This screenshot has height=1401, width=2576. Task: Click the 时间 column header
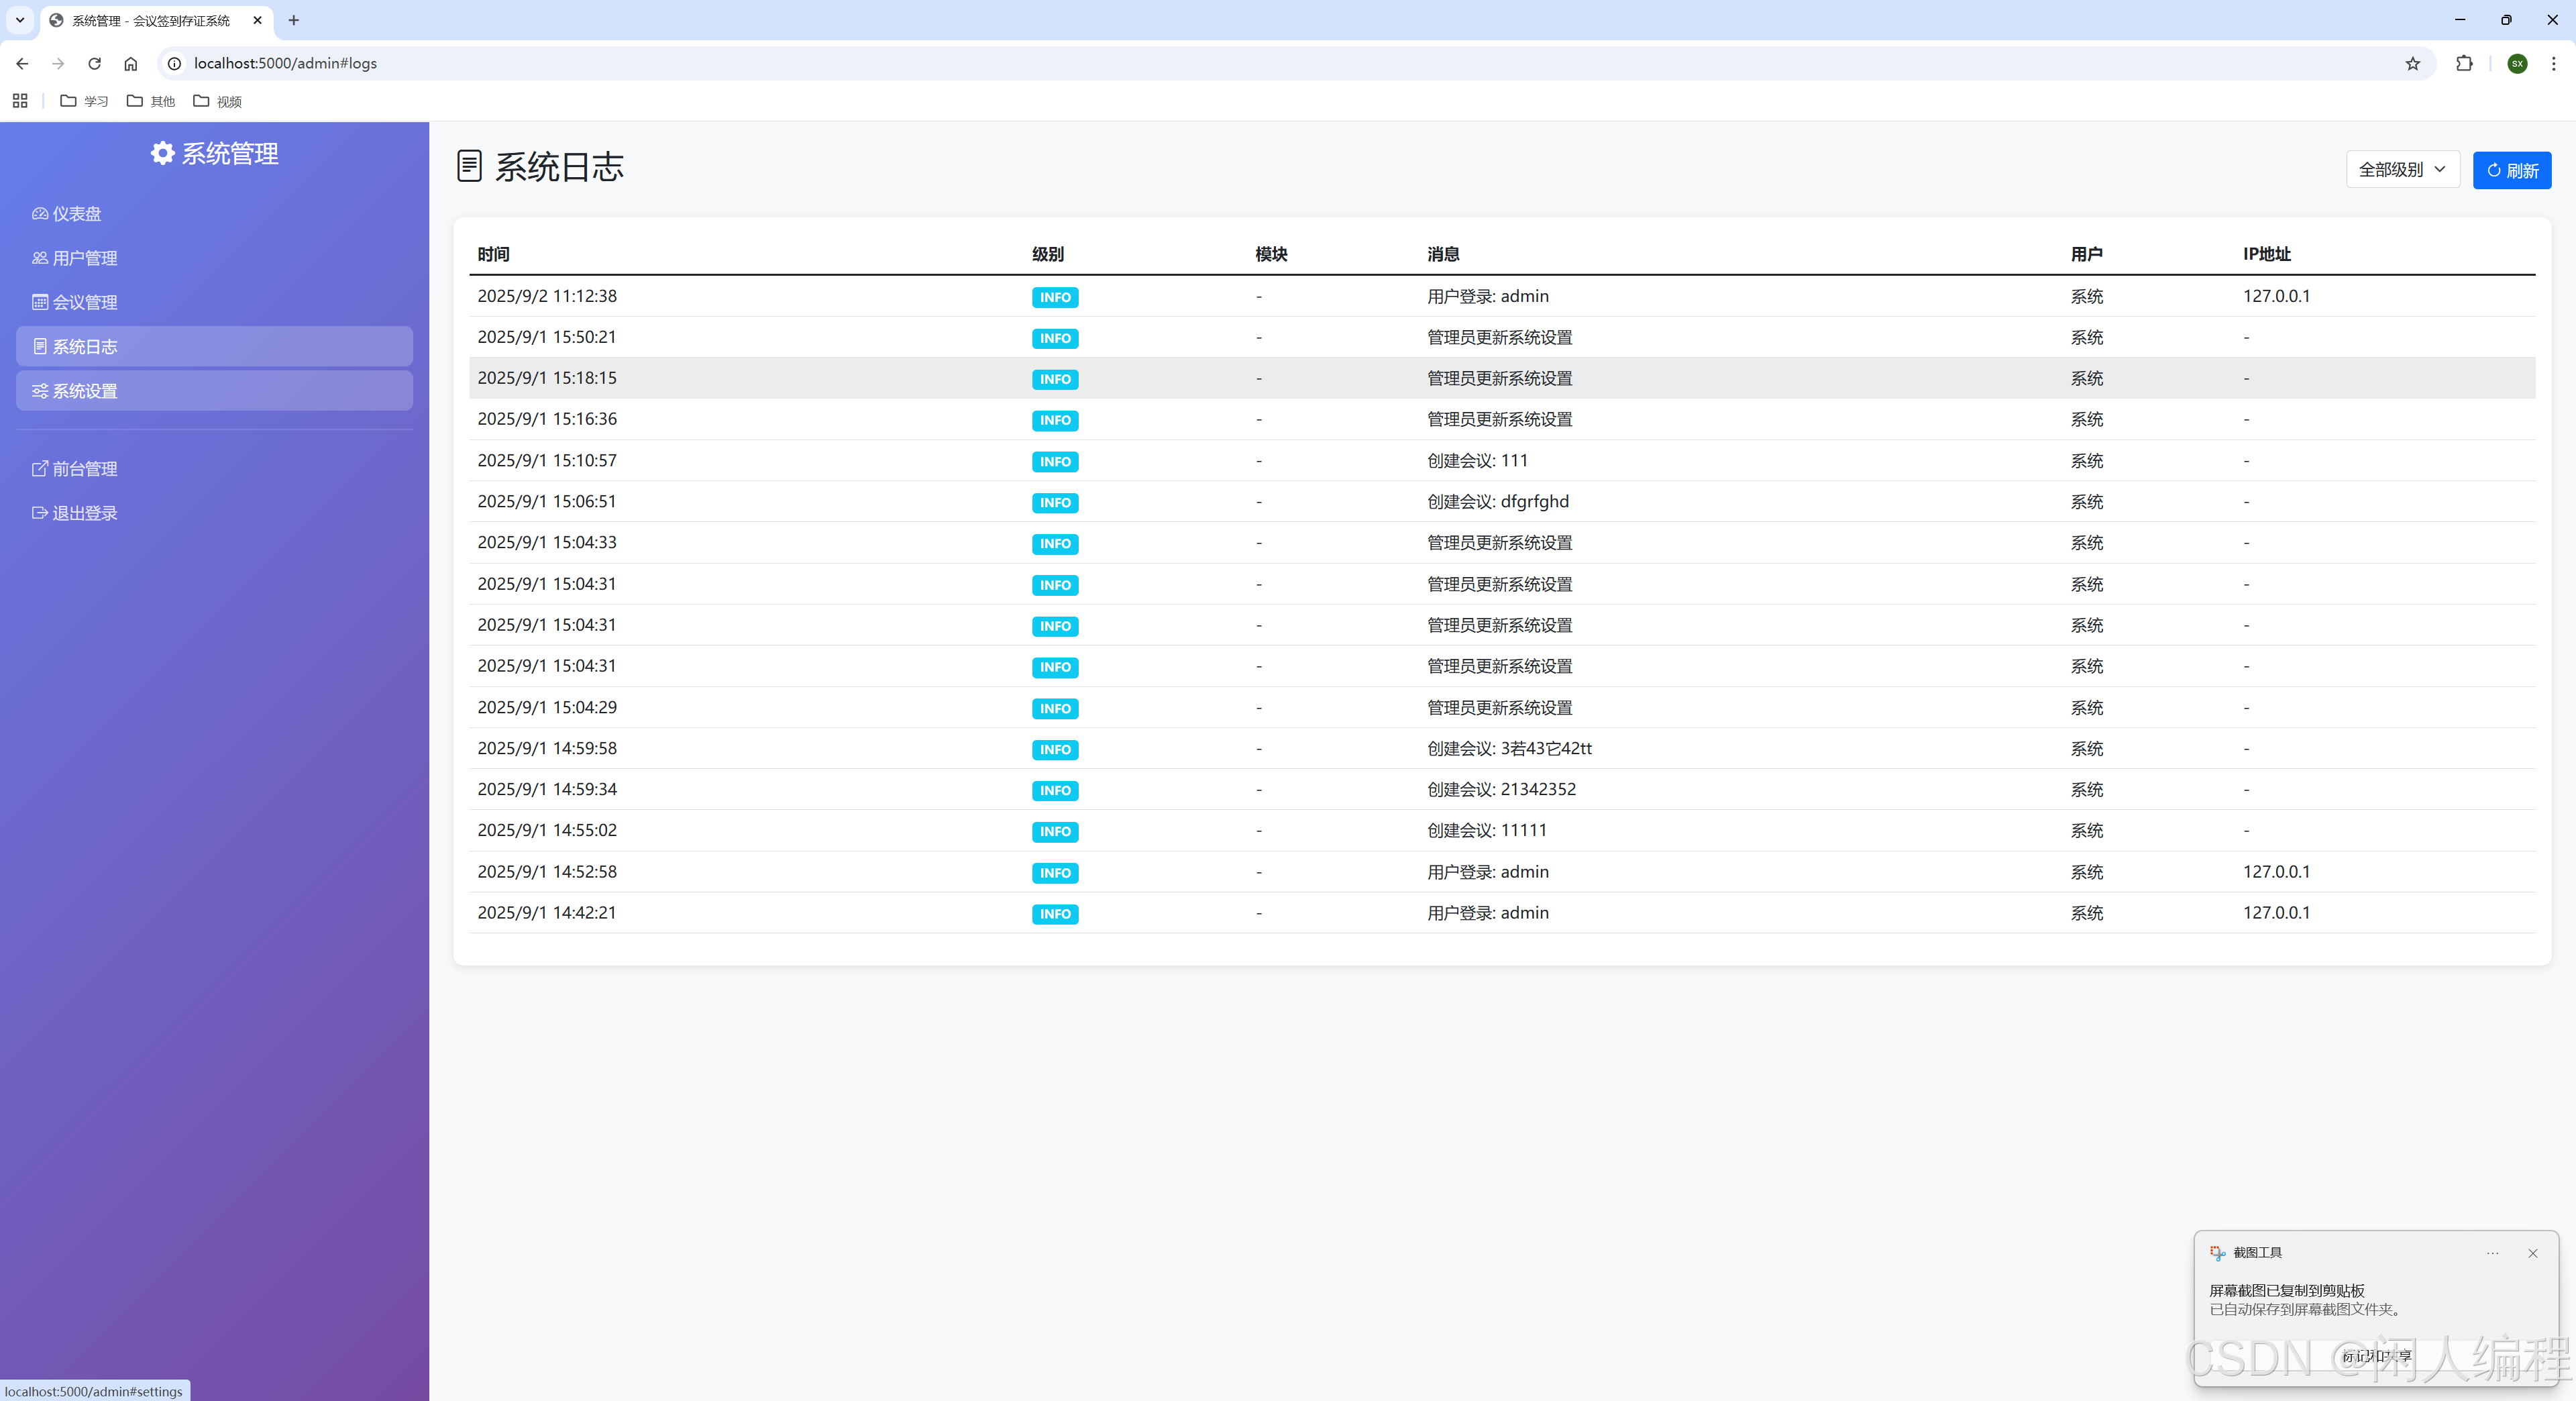point(493,254)
